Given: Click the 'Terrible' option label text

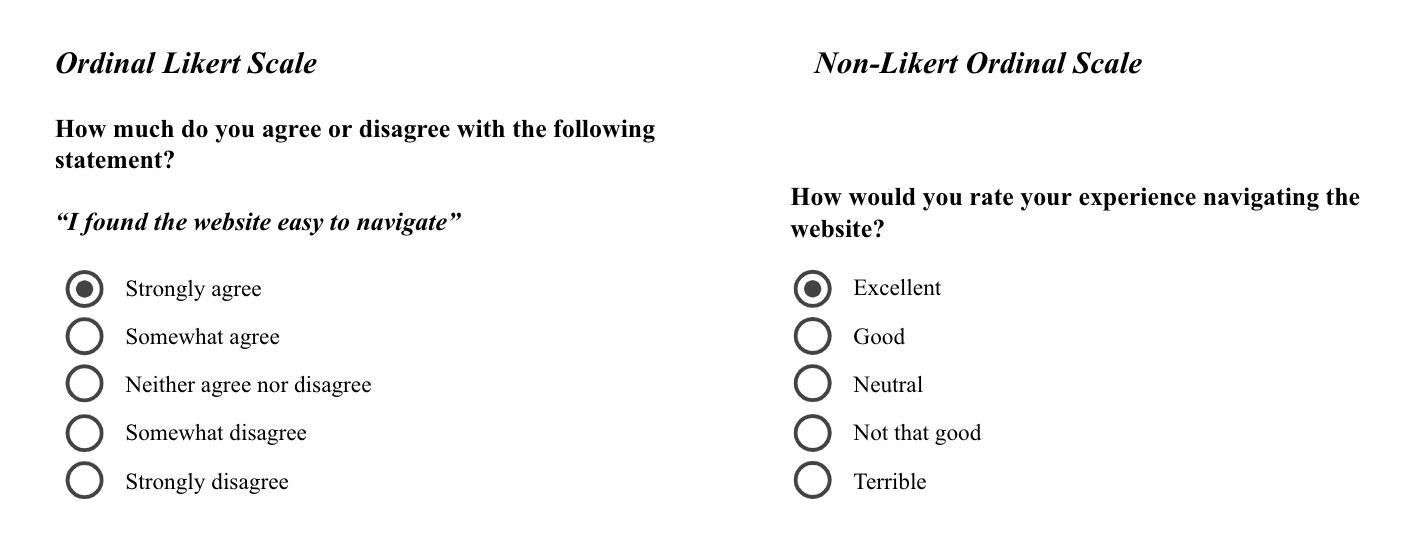Looking at the screenshot, I should (x=889, y=481).
